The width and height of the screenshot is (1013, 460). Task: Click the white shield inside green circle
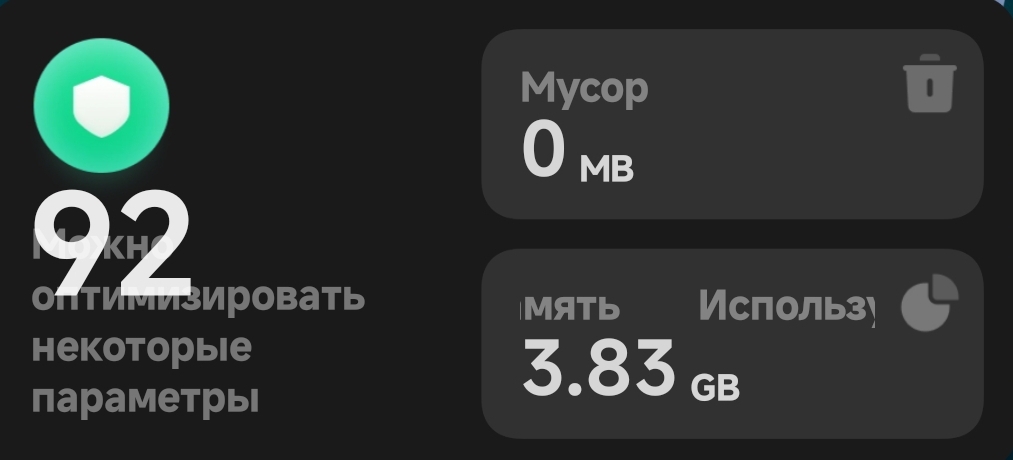101,106
